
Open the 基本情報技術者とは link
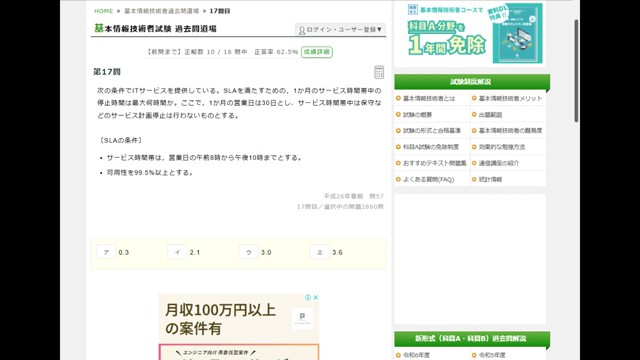tap(429, 98)
